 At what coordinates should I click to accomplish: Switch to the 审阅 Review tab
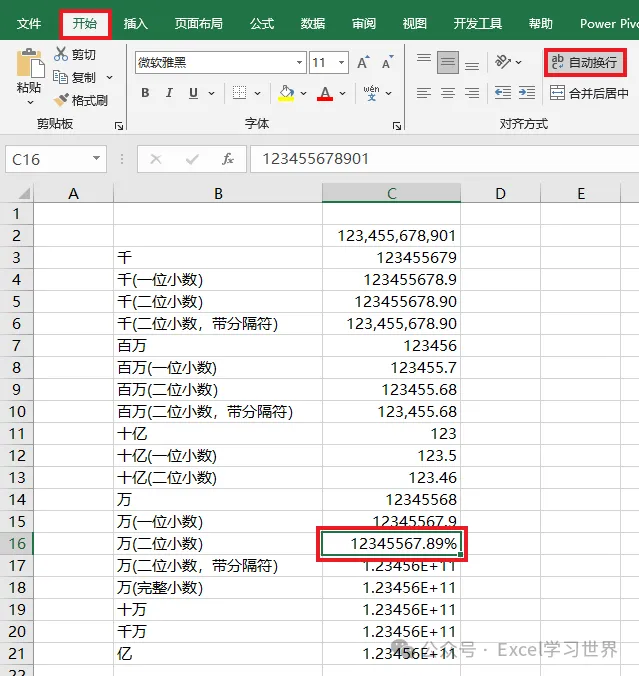point(364,23)
